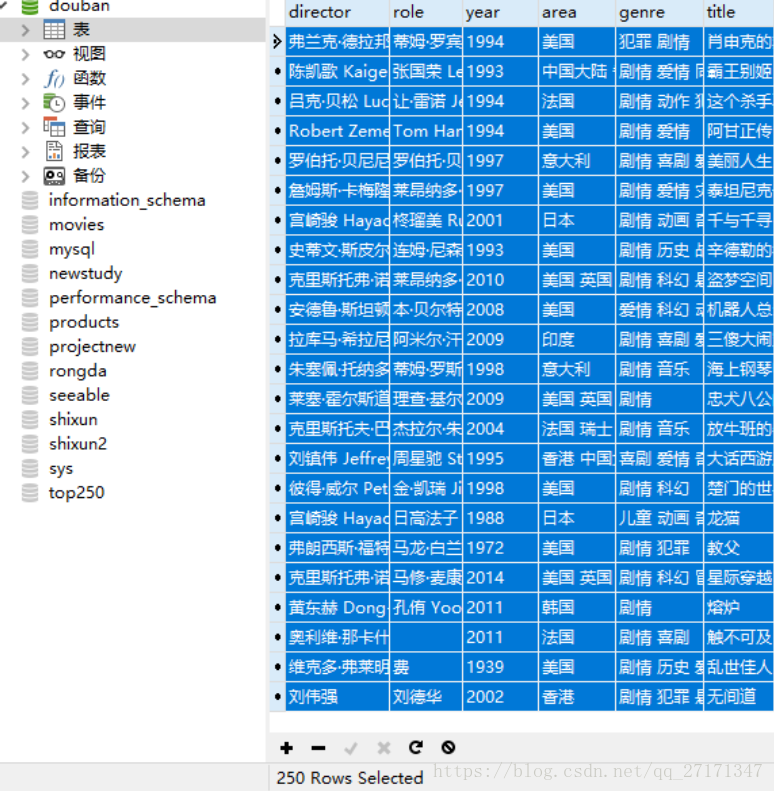The width and height of the screenshot is (774, 791).
Task: Click the year column header
Action: tap(500, 12)
